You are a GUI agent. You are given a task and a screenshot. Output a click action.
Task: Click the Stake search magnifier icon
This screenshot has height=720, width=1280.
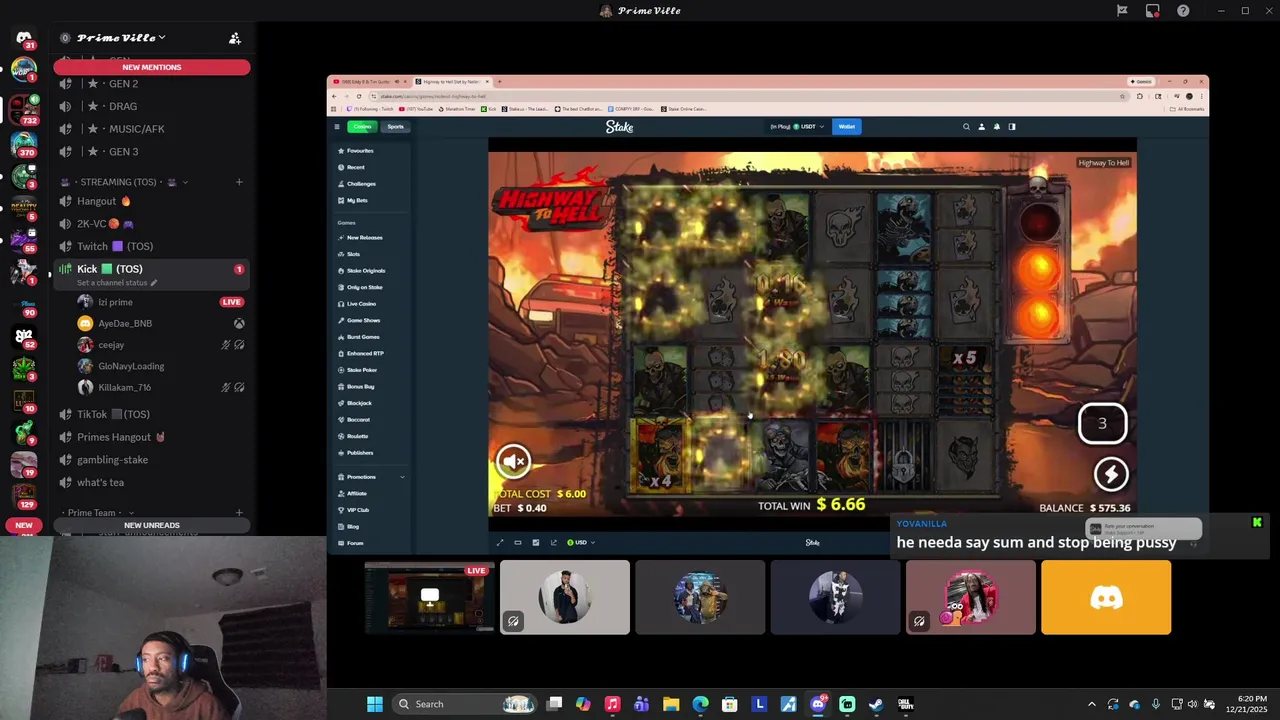(966, 127)
